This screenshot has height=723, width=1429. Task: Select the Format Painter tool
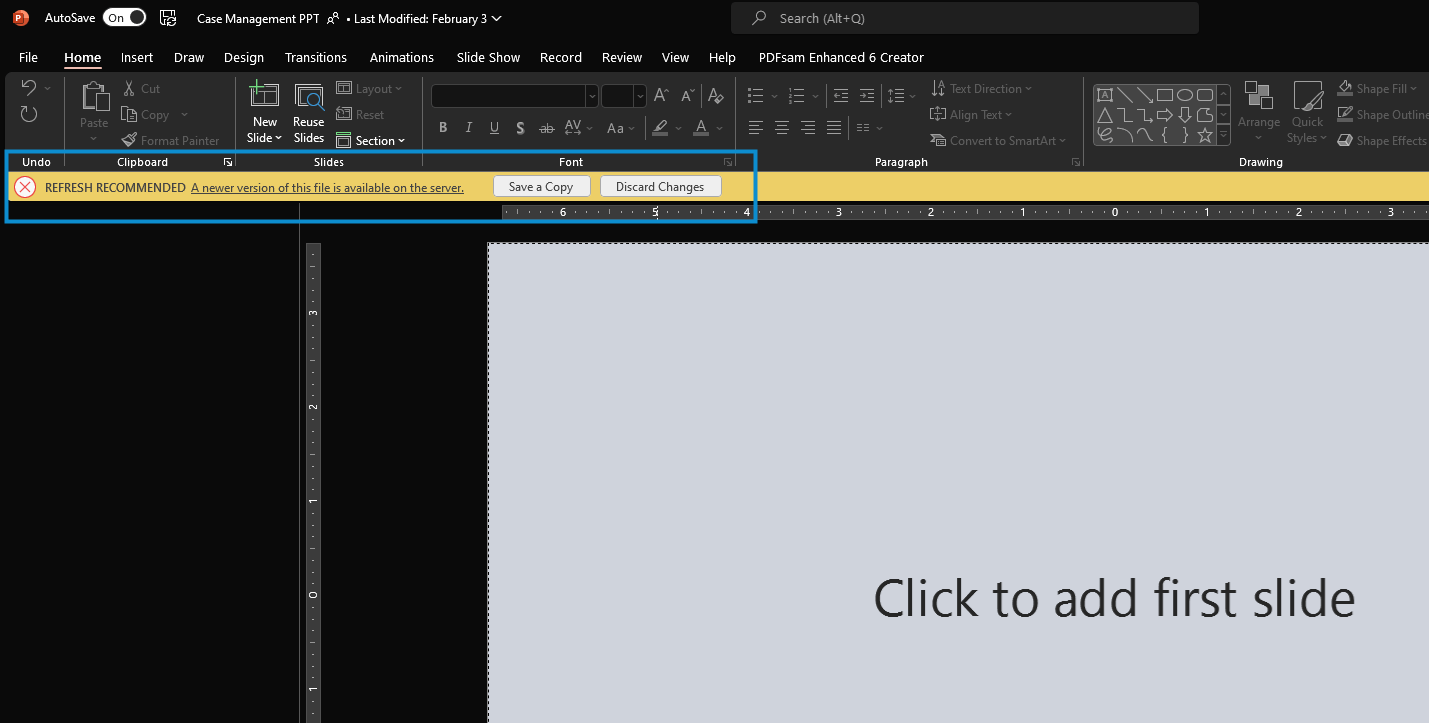tap(170, 141)
